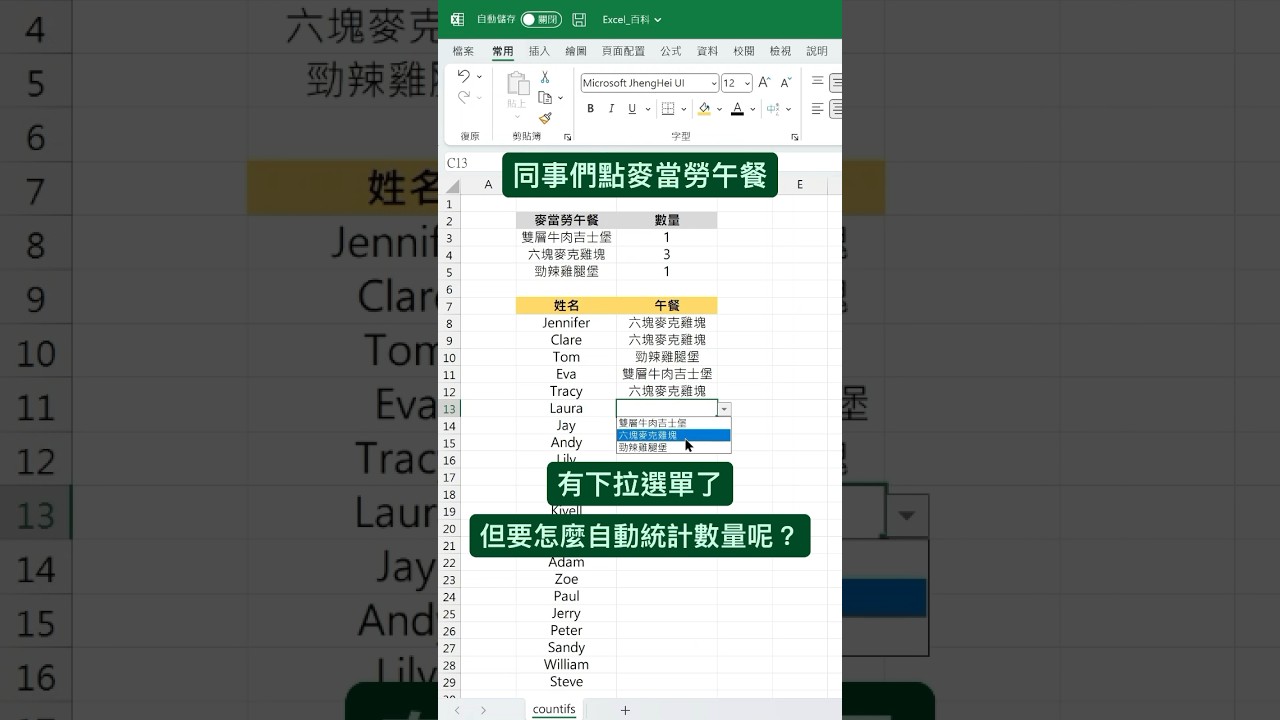
Task: Click the align left icon
Action: (x=817, y=109)
